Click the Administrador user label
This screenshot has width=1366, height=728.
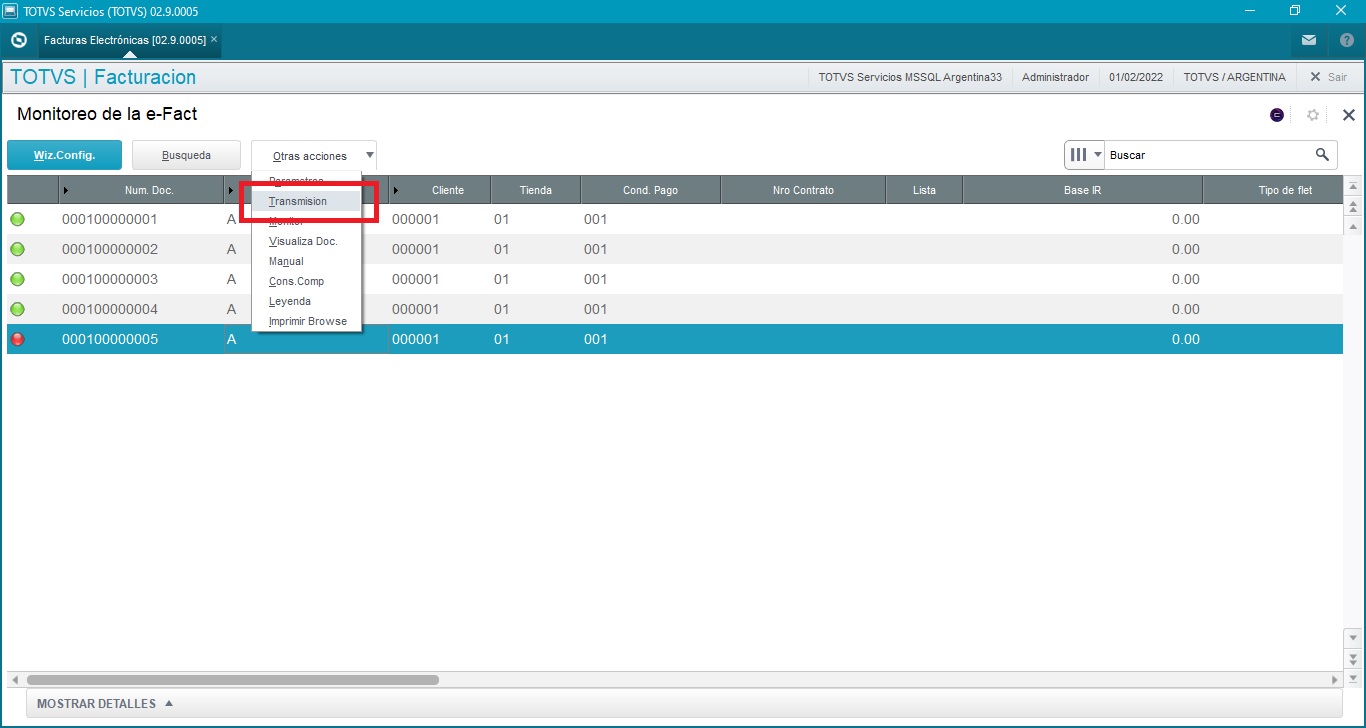(1055, 77)
